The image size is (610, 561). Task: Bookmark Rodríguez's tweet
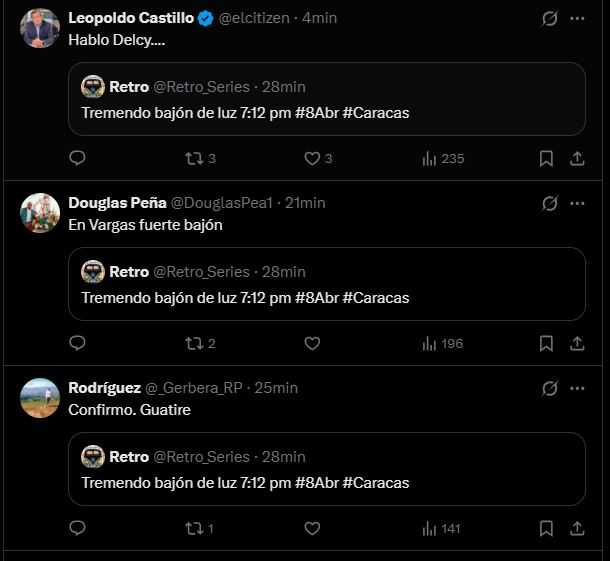(546, 528)
